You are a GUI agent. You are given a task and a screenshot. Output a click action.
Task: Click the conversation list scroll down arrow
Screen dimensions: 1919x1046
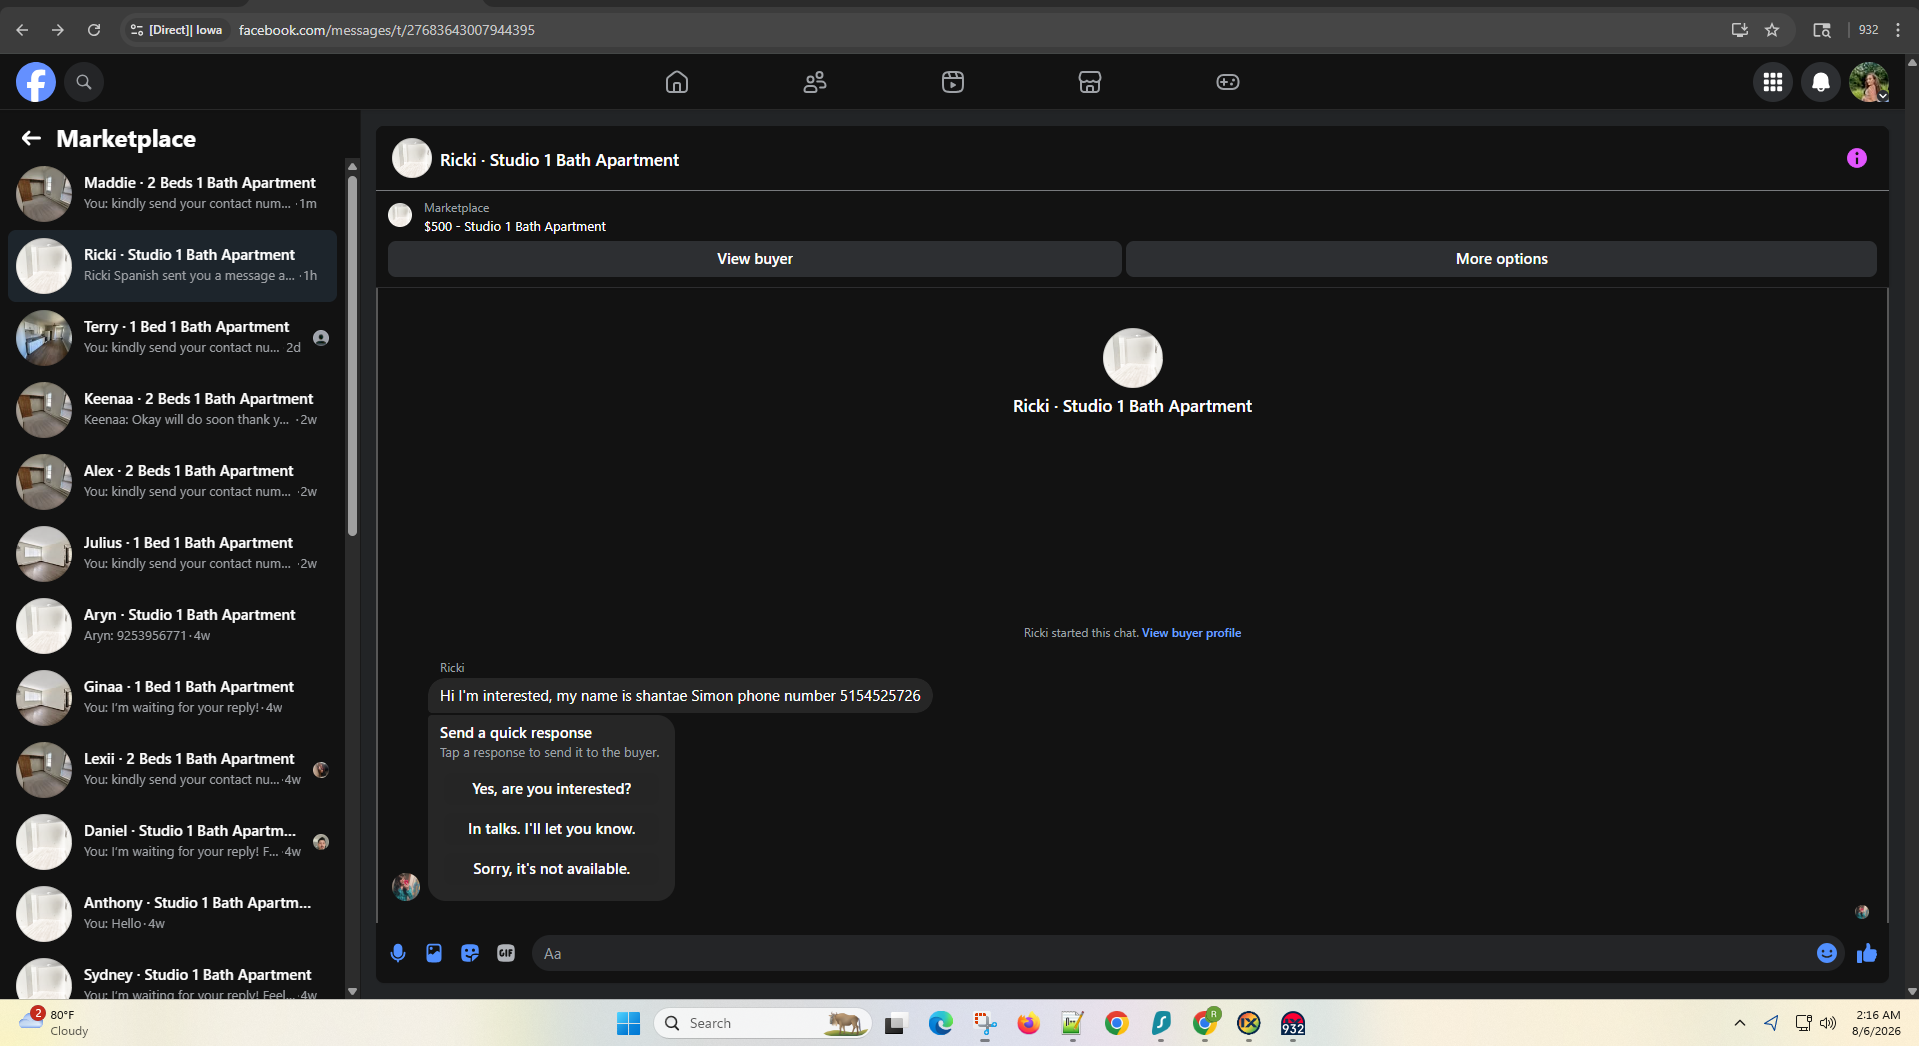352,992
